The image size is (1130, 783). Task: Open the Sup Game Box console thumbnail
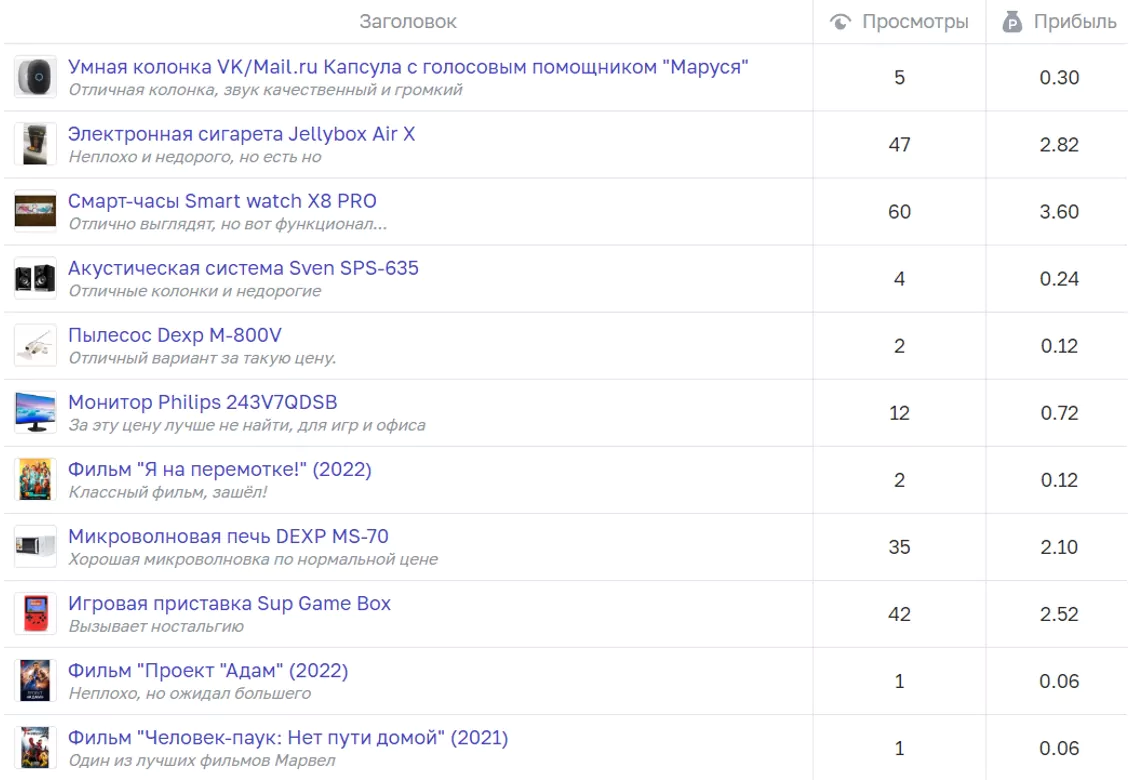35,614
